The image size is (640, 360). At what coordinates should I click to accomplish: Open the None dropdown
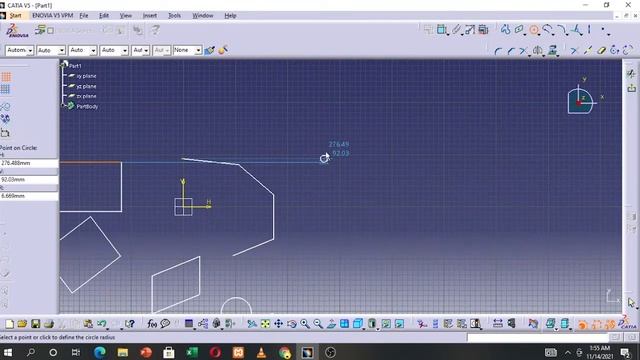point(187,50)
